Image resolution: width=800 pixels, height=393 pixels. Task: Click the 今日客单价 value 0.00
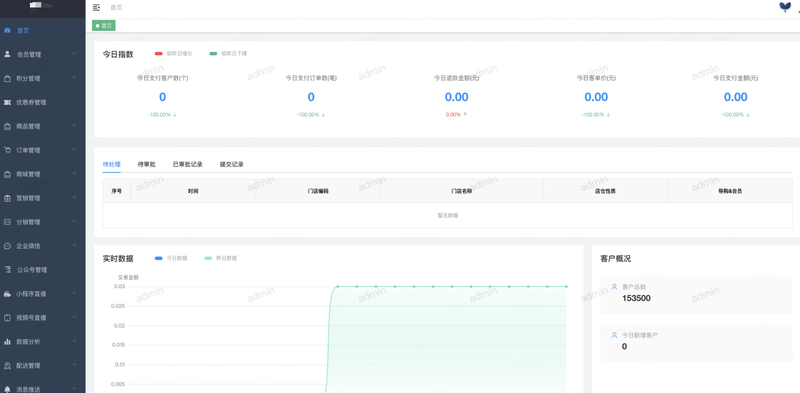596,97
